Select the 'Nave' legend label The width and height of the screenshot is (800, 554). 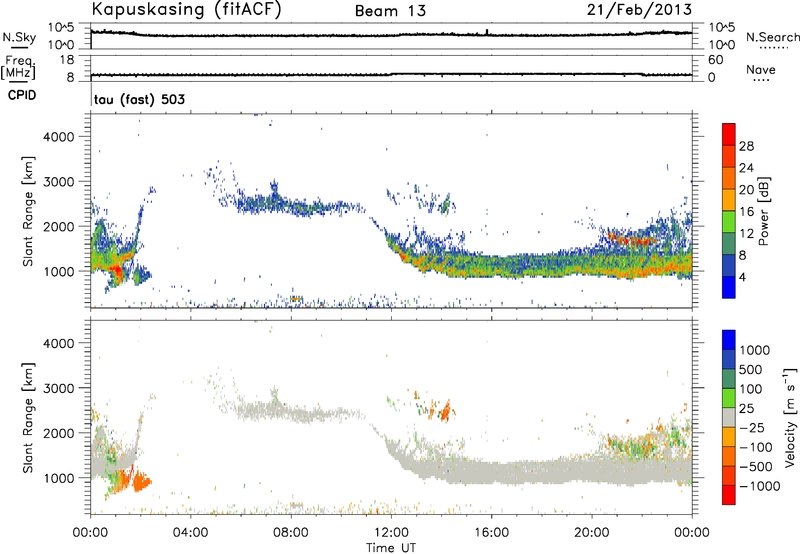pos(761,70)
